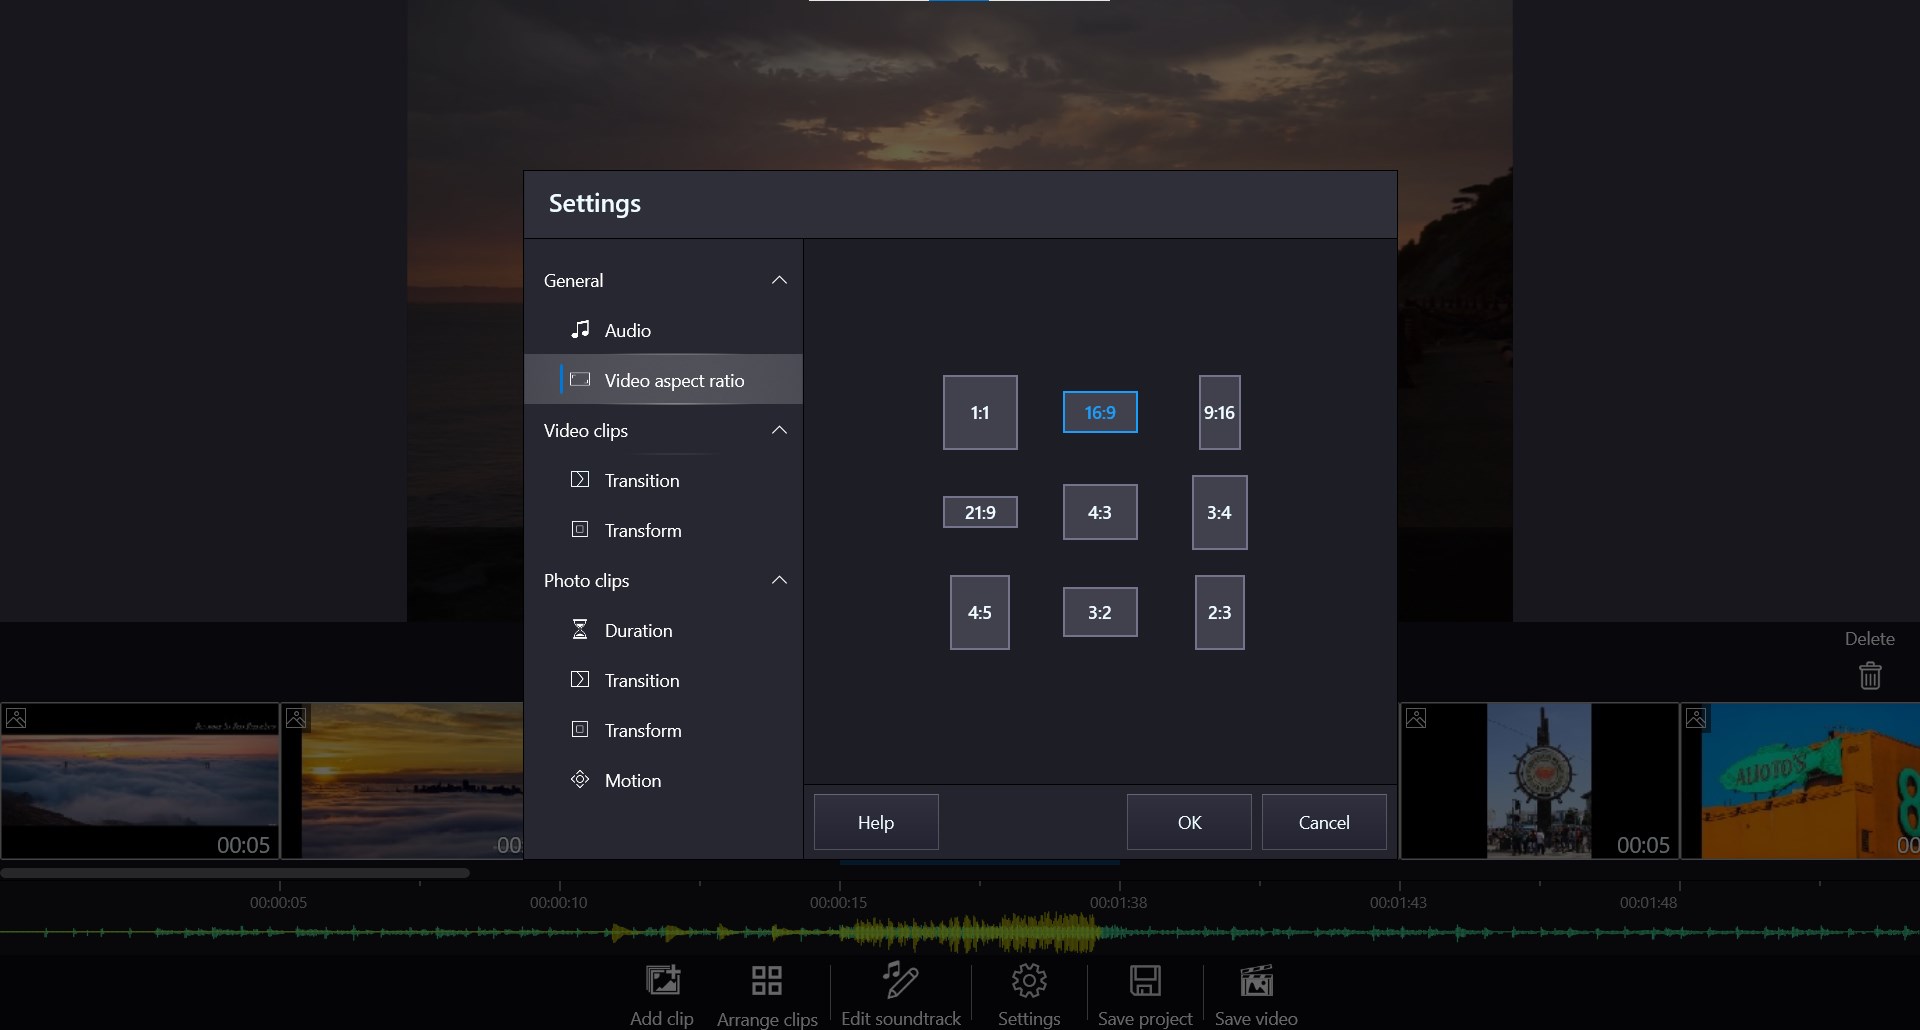
Task: Open Transition settings under Video clips
Action: pyautogui.click(x=641, y=480)
